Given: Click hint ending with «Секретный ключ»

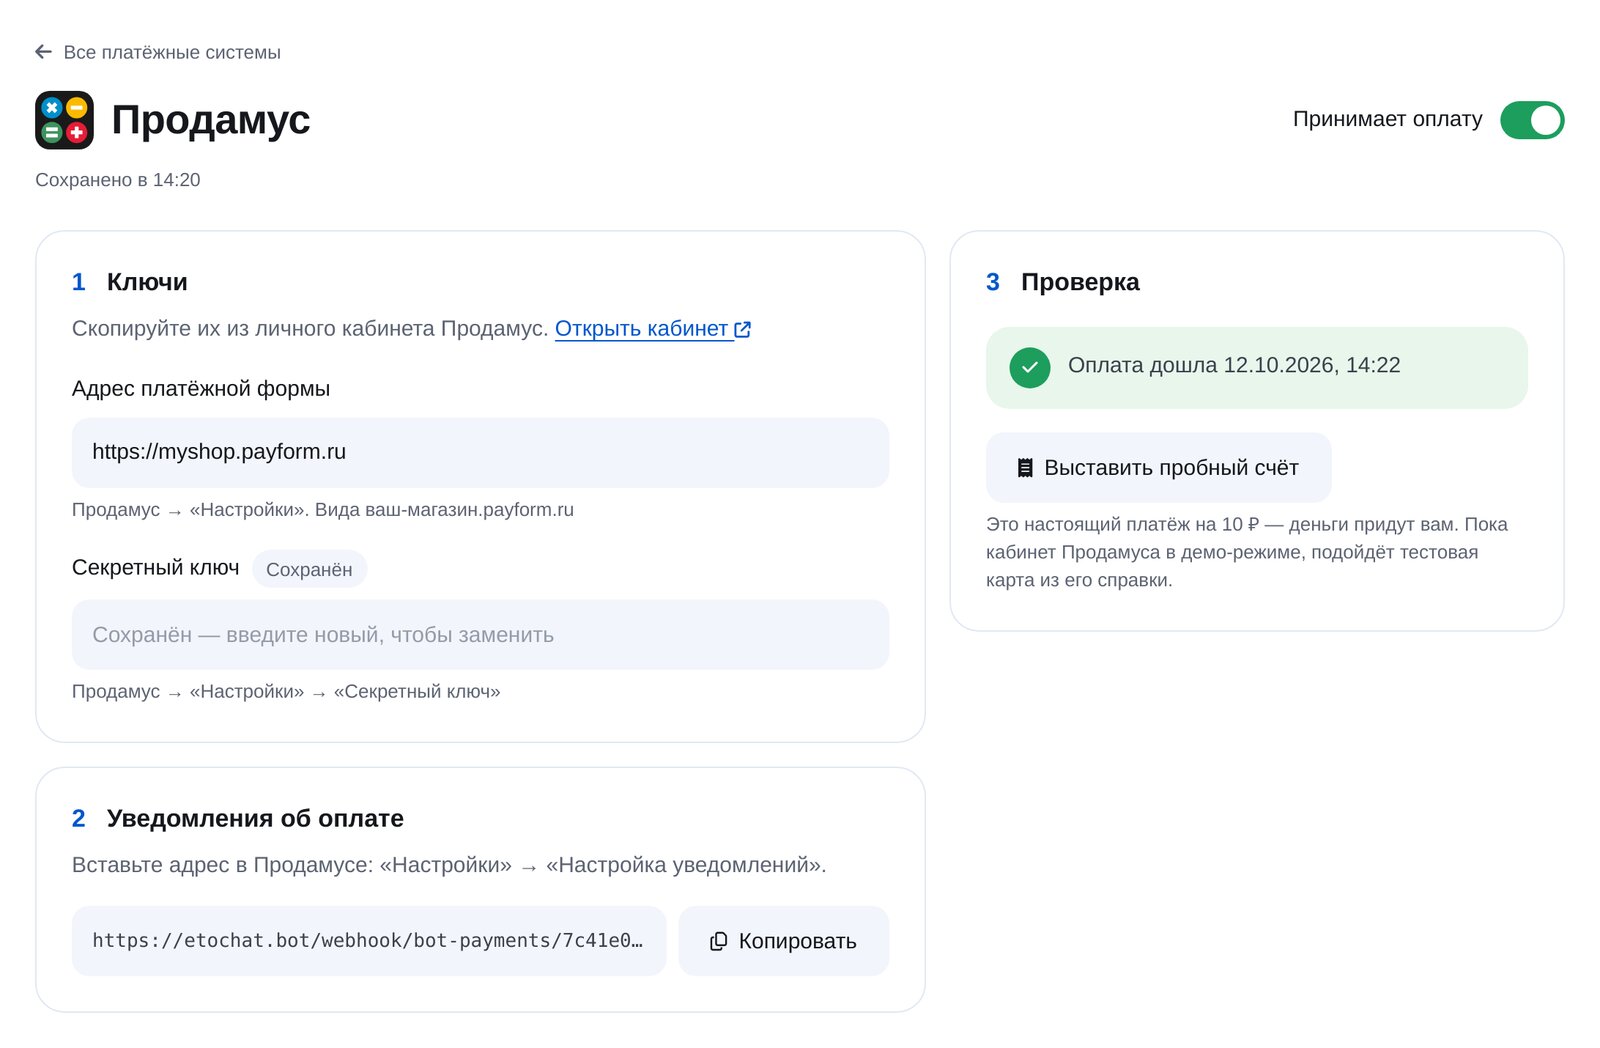Looking at the screenshot, I should (286, 692).
